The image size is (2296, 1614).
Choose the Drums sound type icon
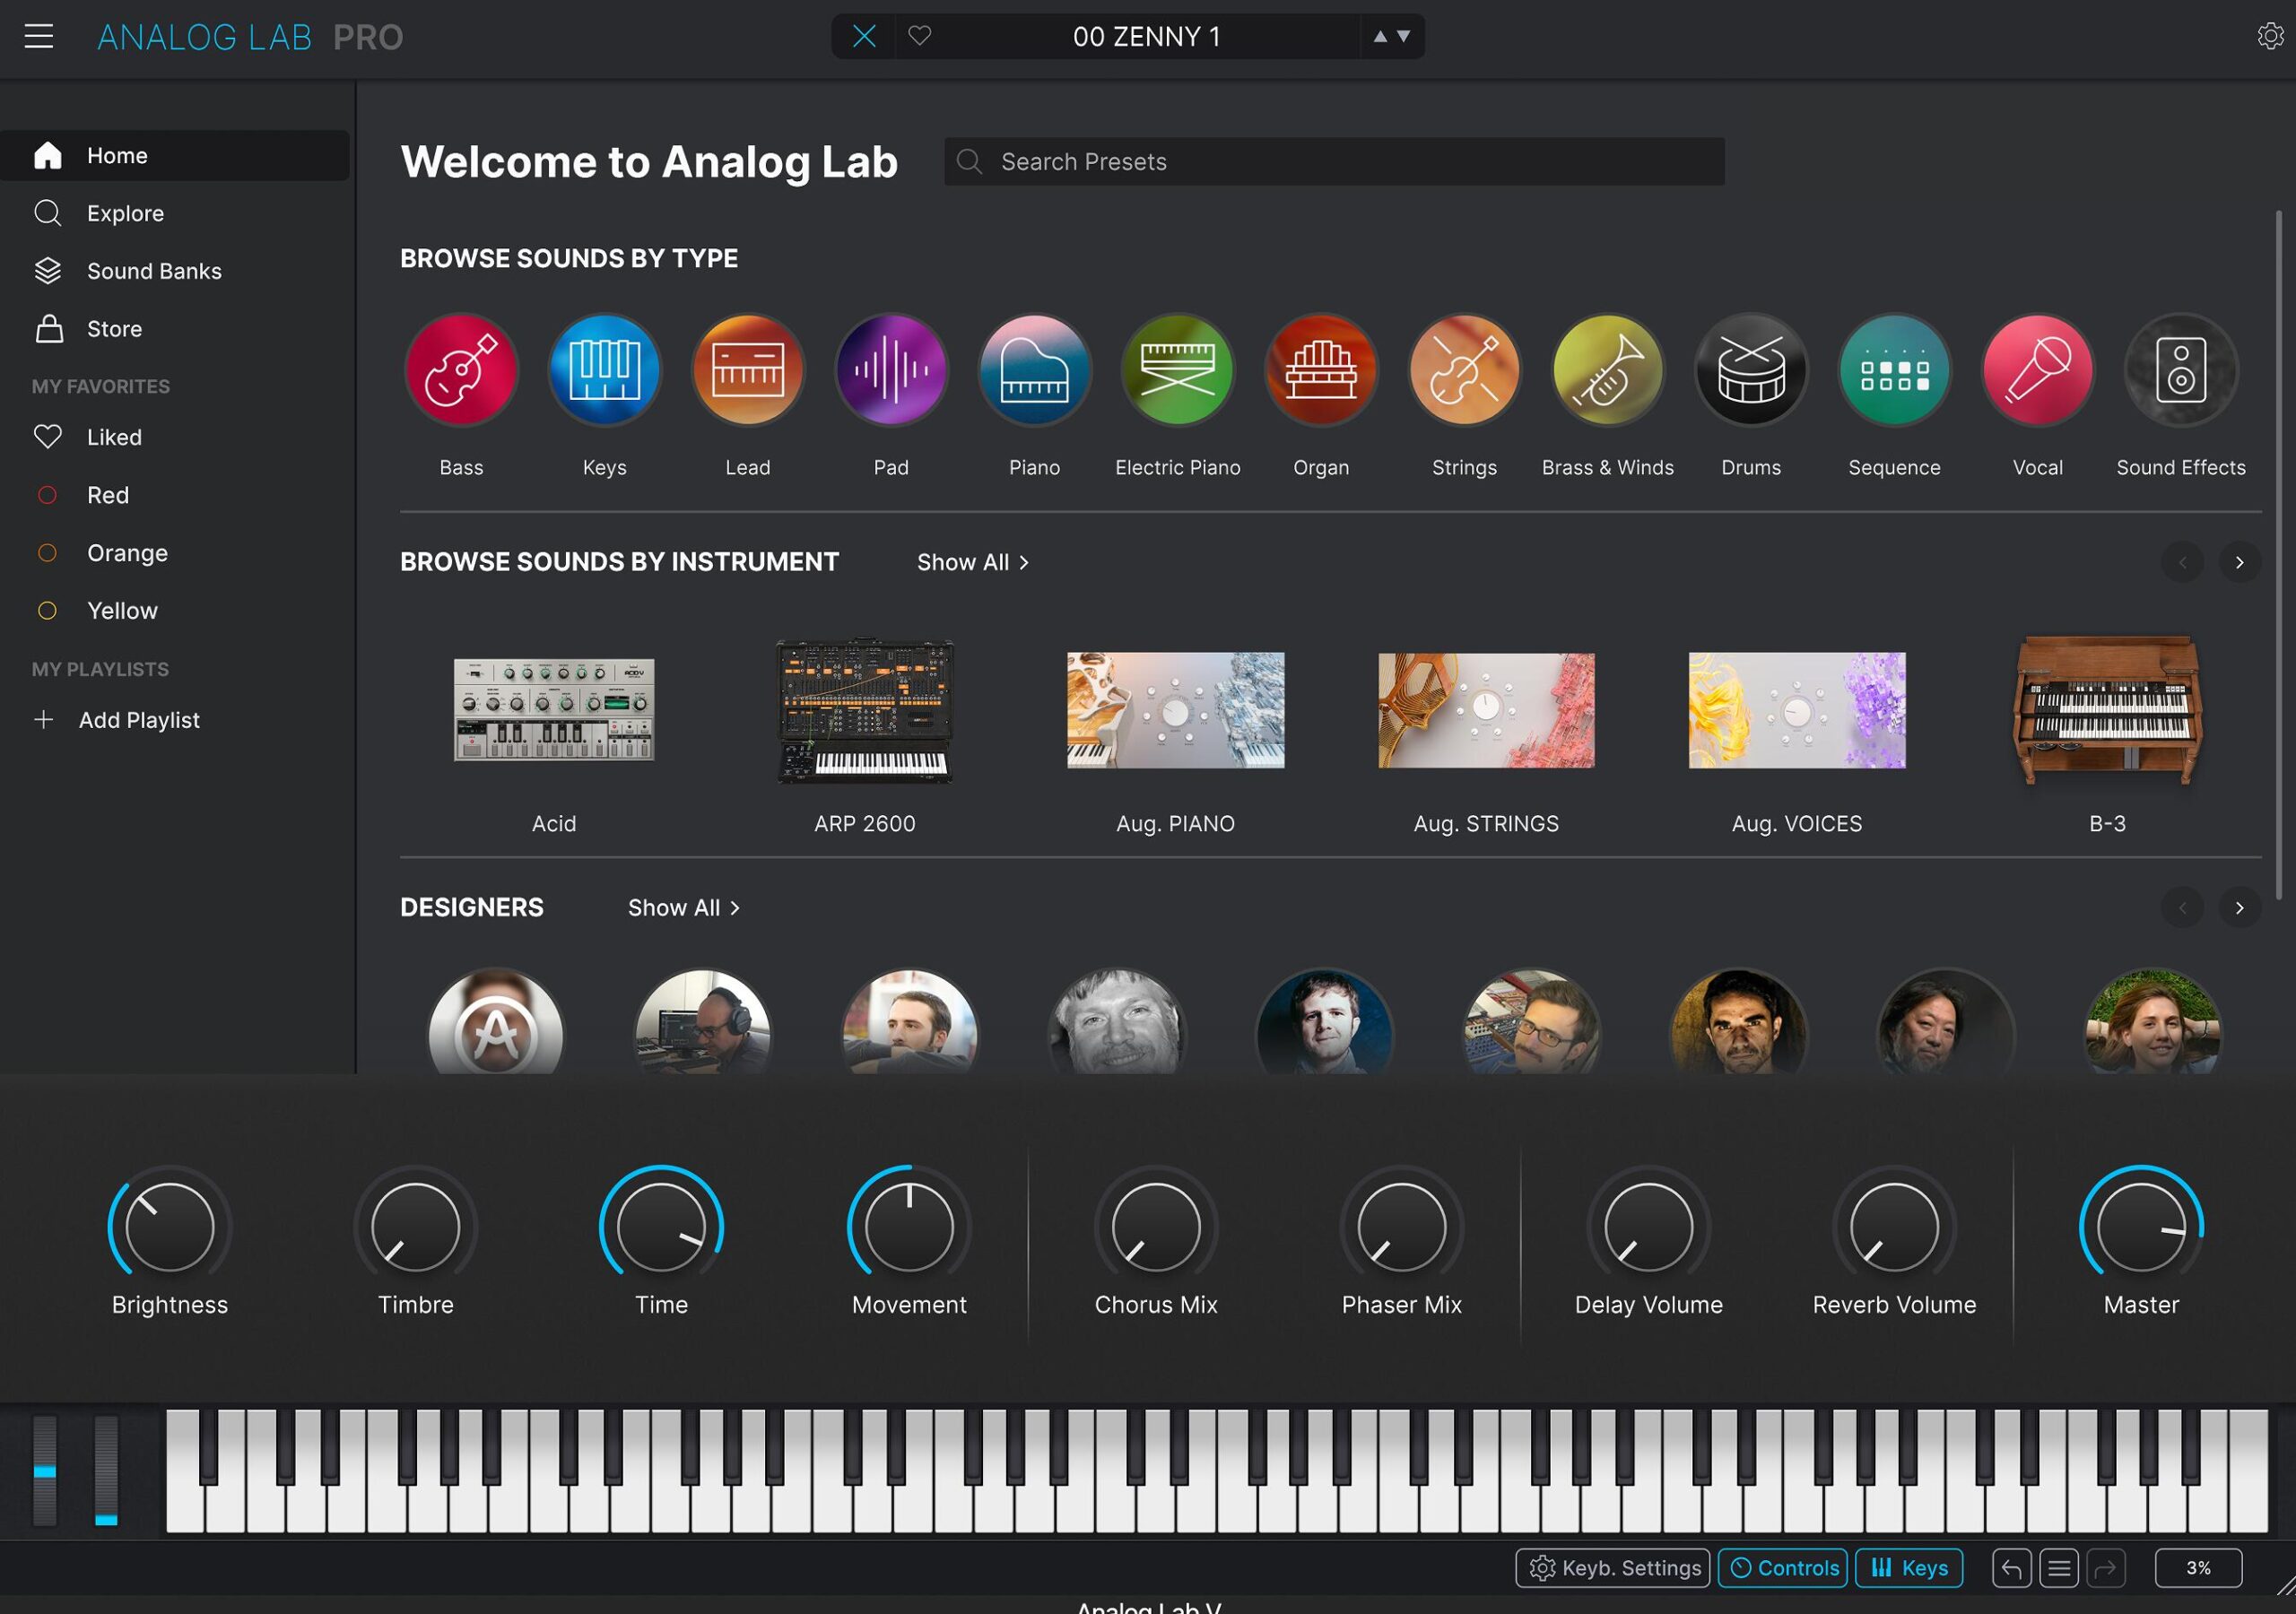point(1750,370)
